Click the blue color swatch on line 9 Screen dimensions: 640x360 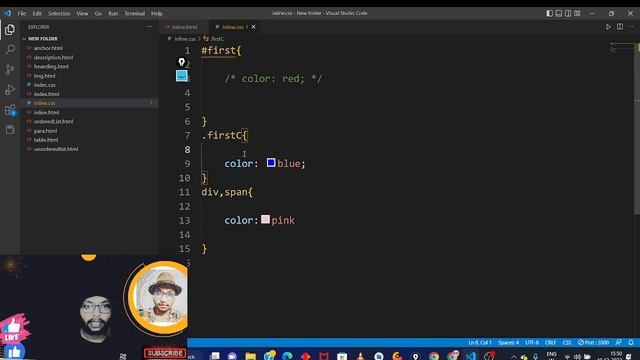tap(271, 162)
